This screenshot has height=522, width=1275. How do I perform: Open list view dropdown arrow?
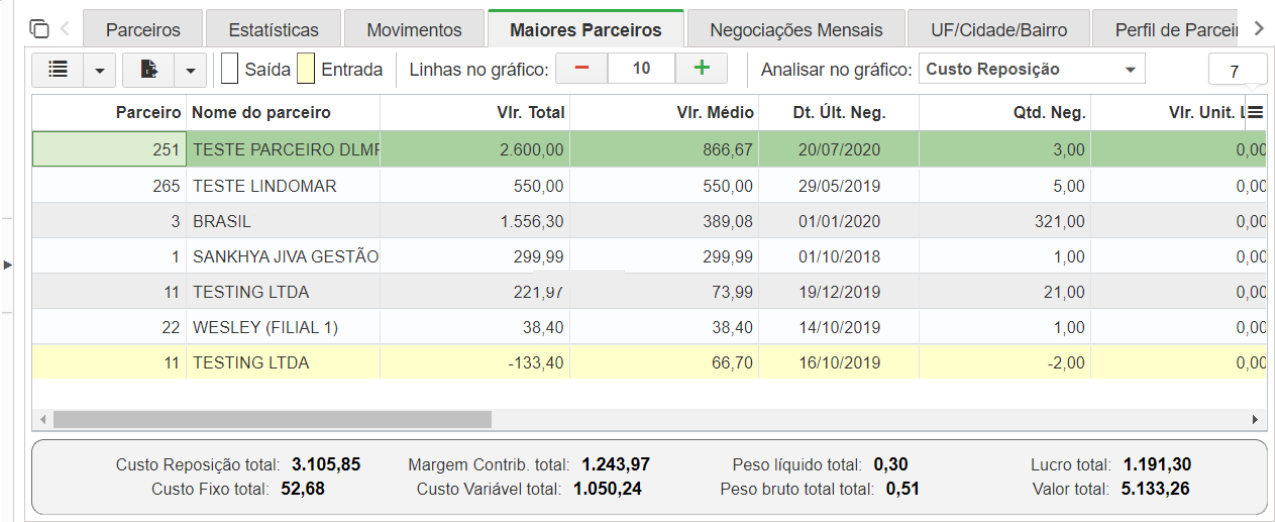[99, 71]
